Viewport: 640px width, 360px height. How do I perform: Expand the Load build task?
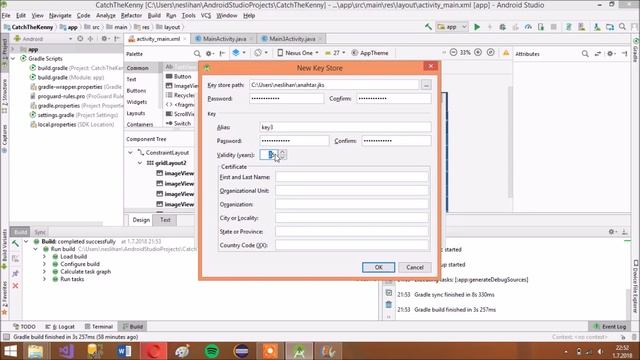point(44,257)
